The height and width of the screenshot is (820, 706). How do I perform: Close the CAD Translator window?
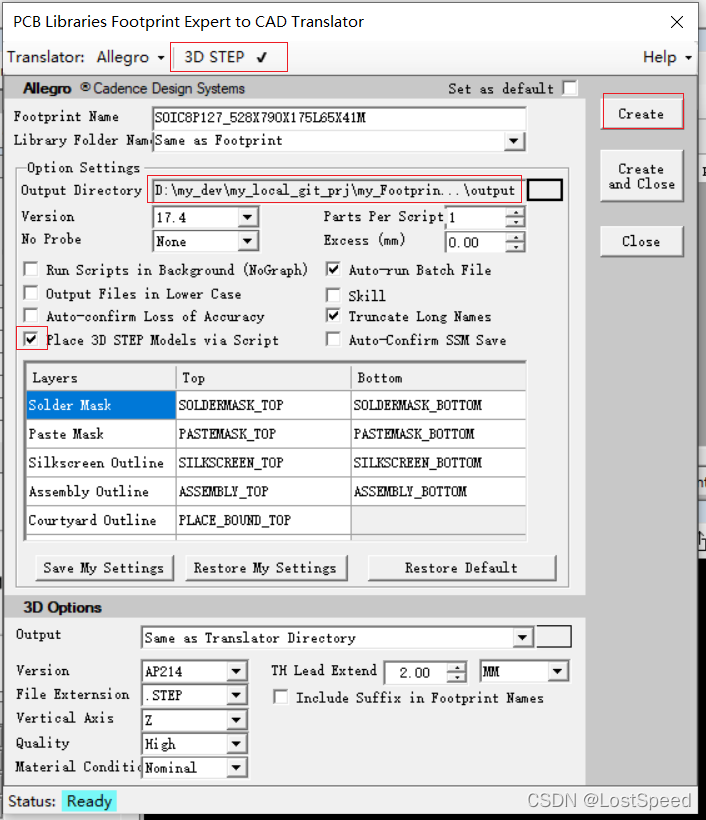click(677, 22)
